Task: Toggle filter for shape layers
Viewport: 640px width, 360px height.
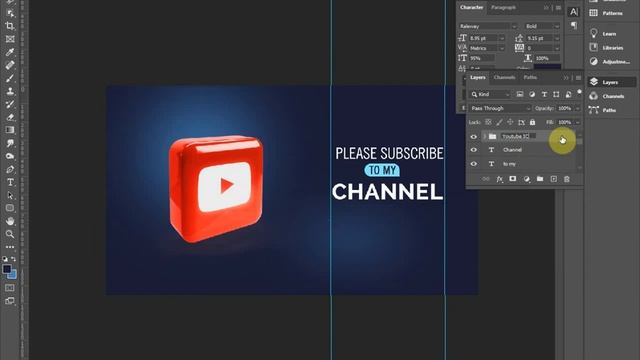Action: pyautogui.click(x=556, y=94)
